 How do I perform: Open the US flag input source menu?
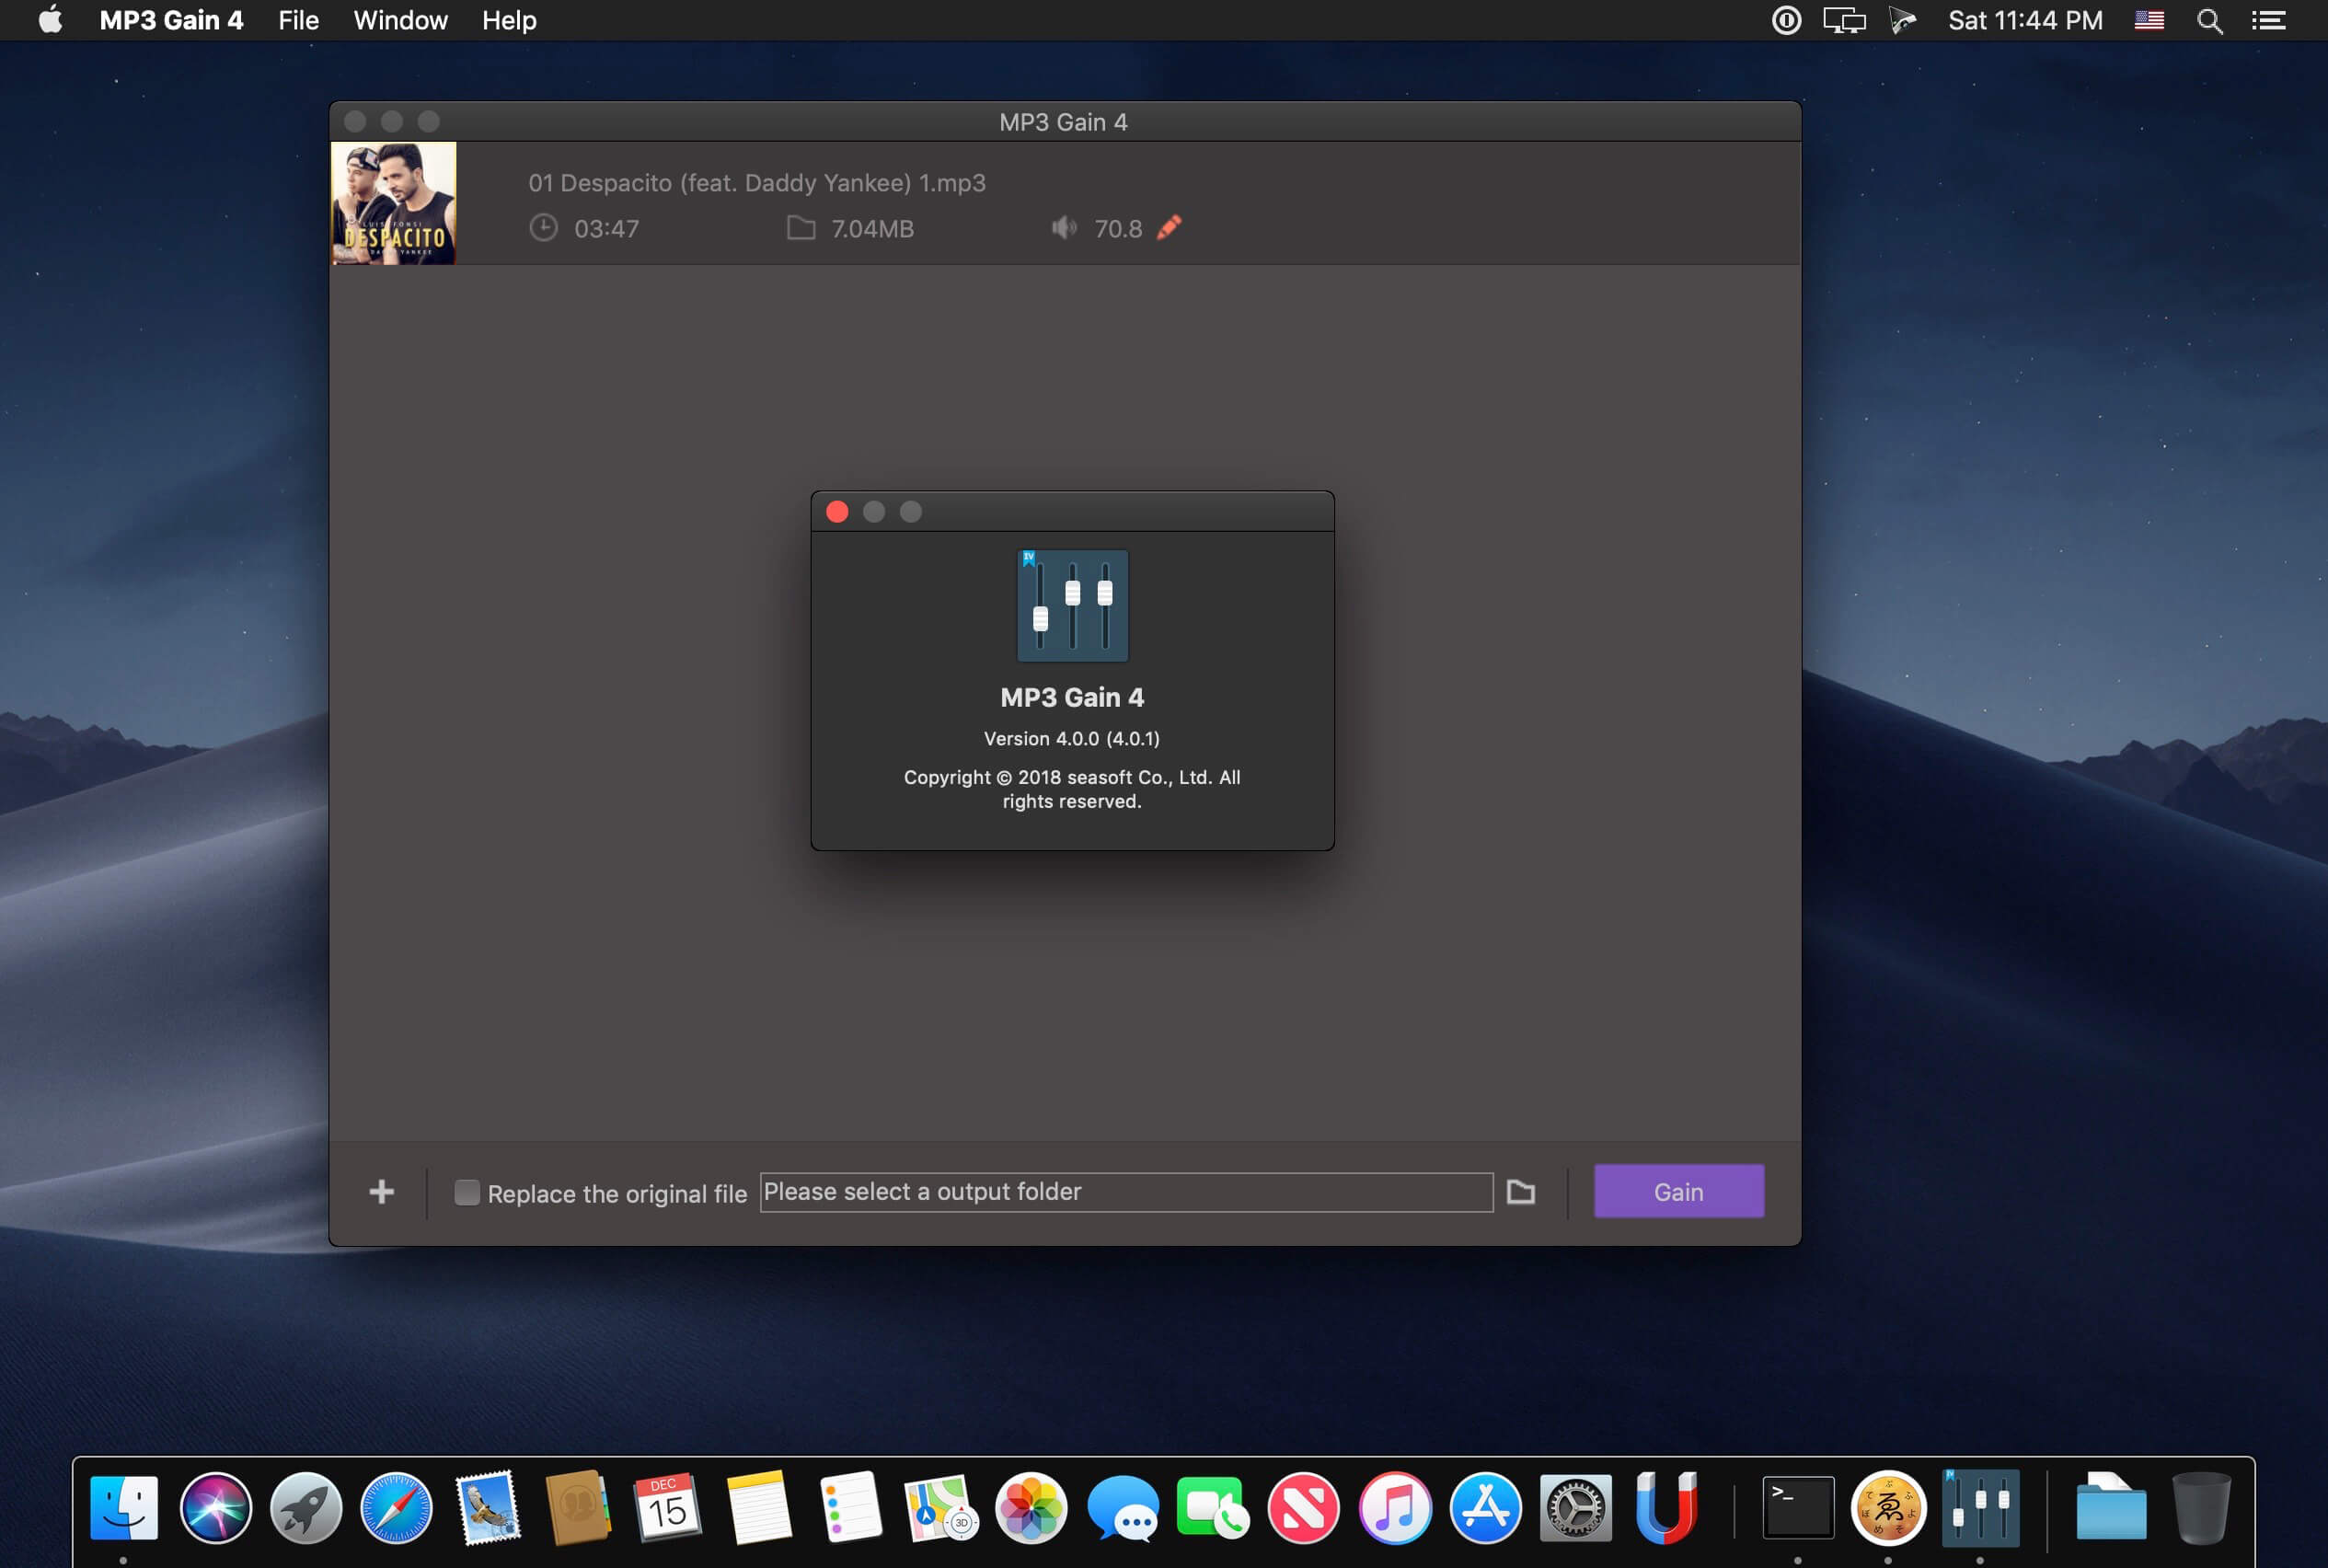2149,21
